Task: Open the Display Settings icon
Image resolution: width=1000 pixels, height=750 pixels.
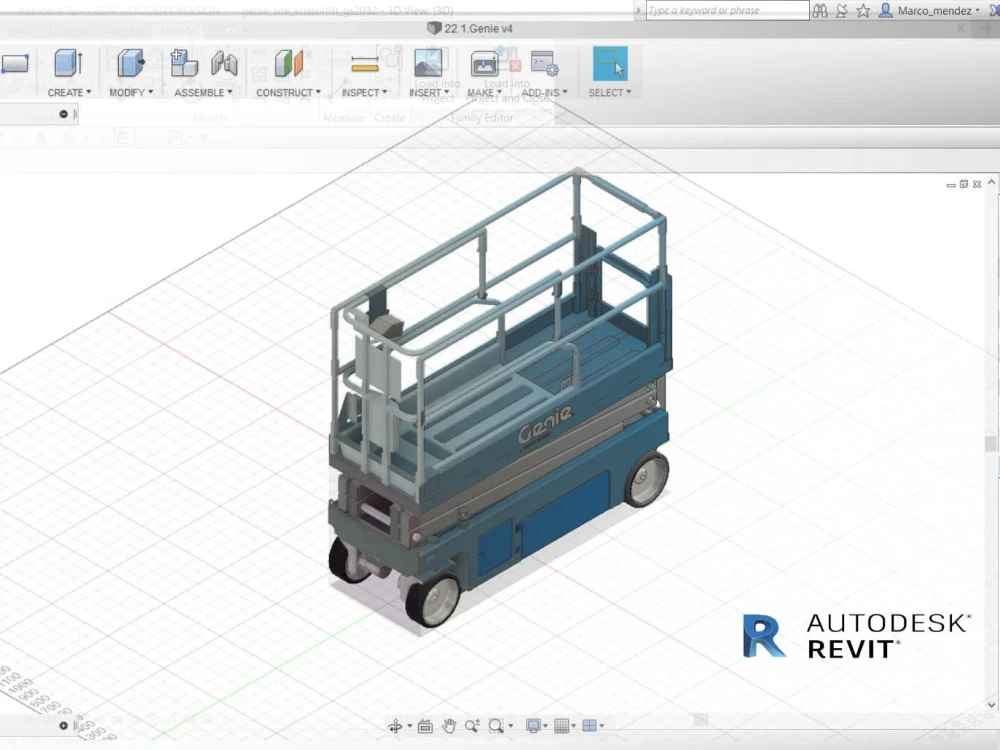Action: (533, 725)
